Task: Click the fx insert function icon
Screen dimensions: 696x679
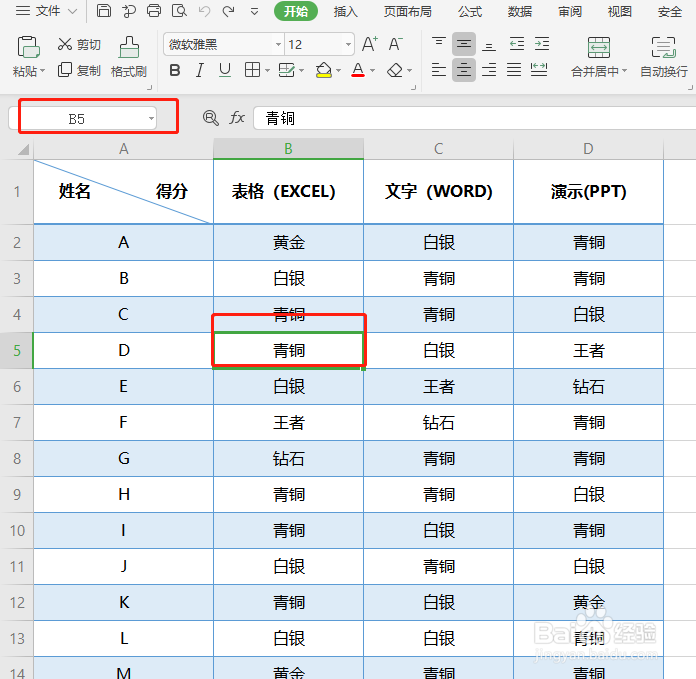Action: point(237,118)
